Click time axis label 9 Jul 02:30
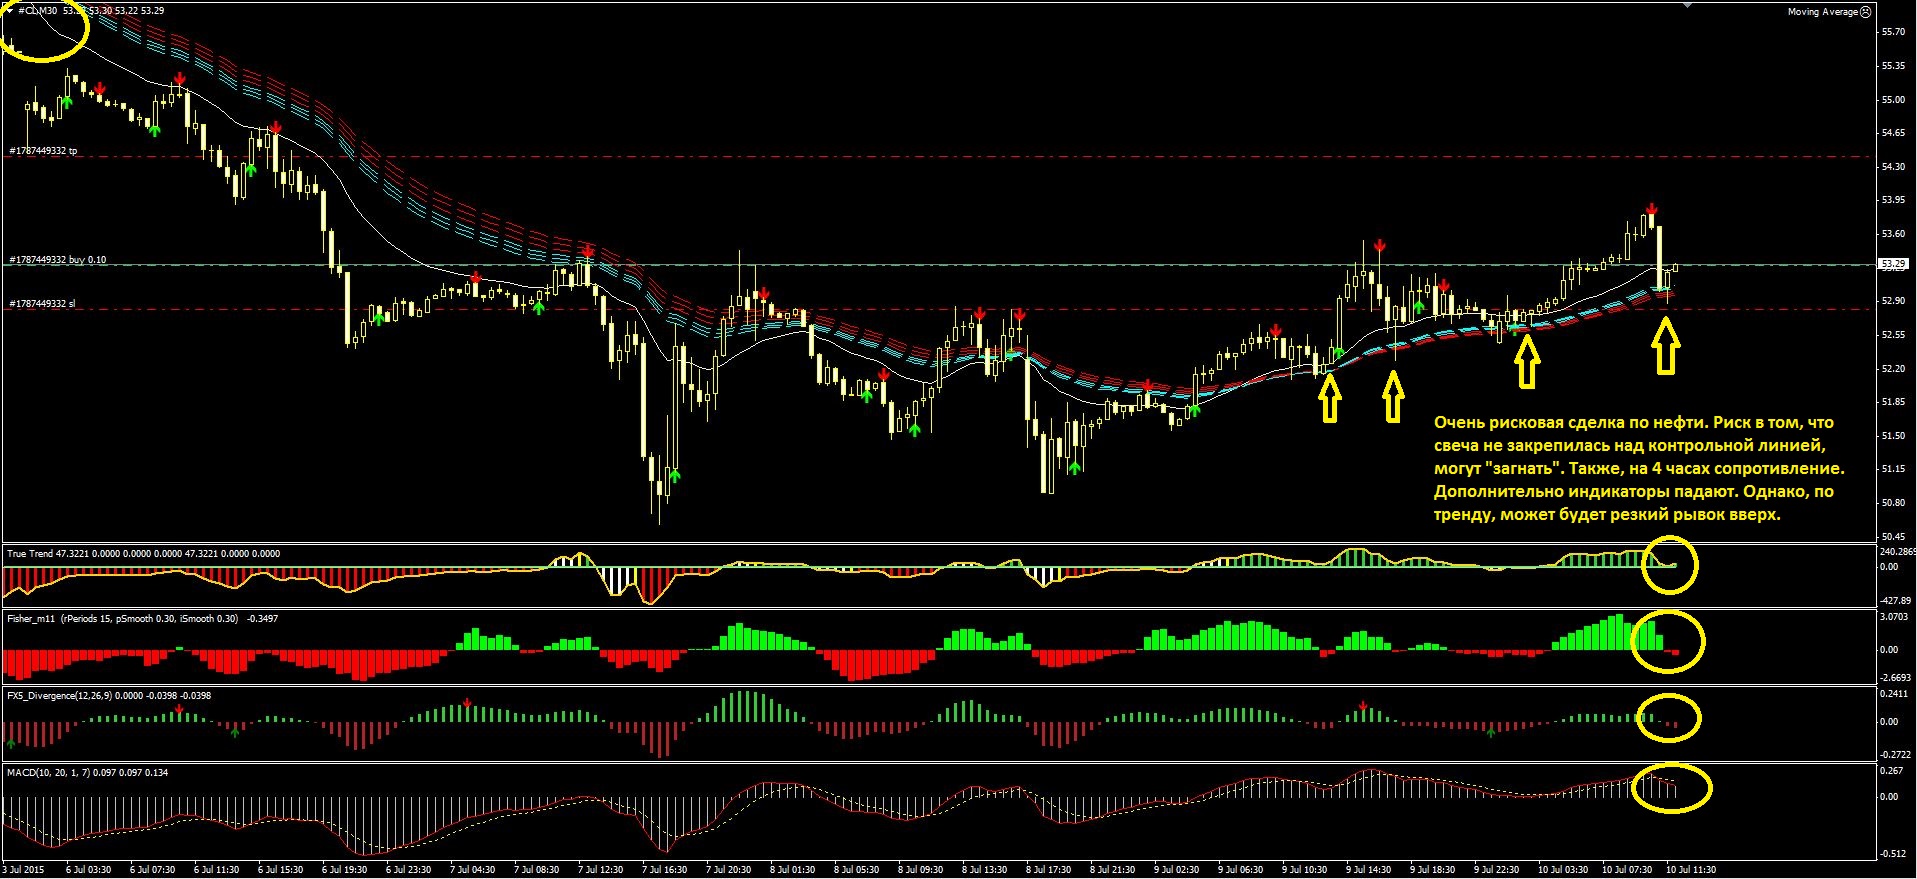The image size is (1917, 879). tap(1176, 870)
